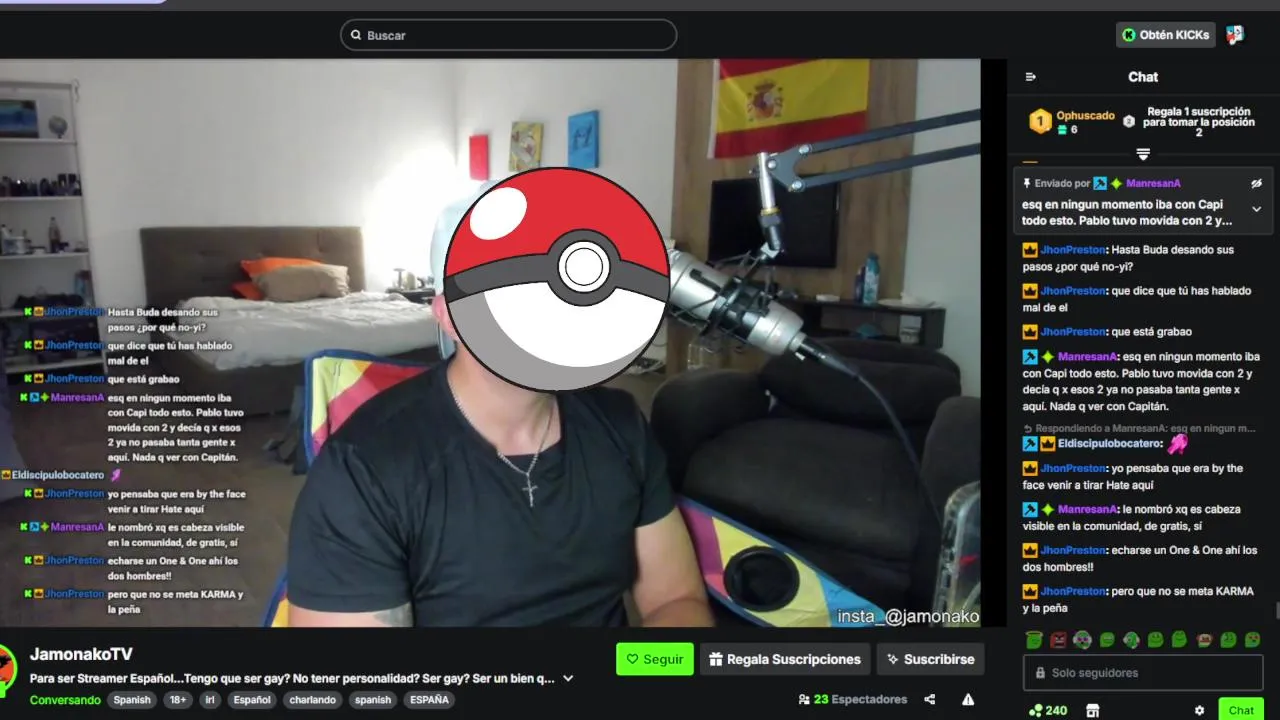The width and height of the screenshot is (1280, 720).
Task: Click the 'Respondiendo a ManresanA' reply reference
Action: tap(1139, 428)
